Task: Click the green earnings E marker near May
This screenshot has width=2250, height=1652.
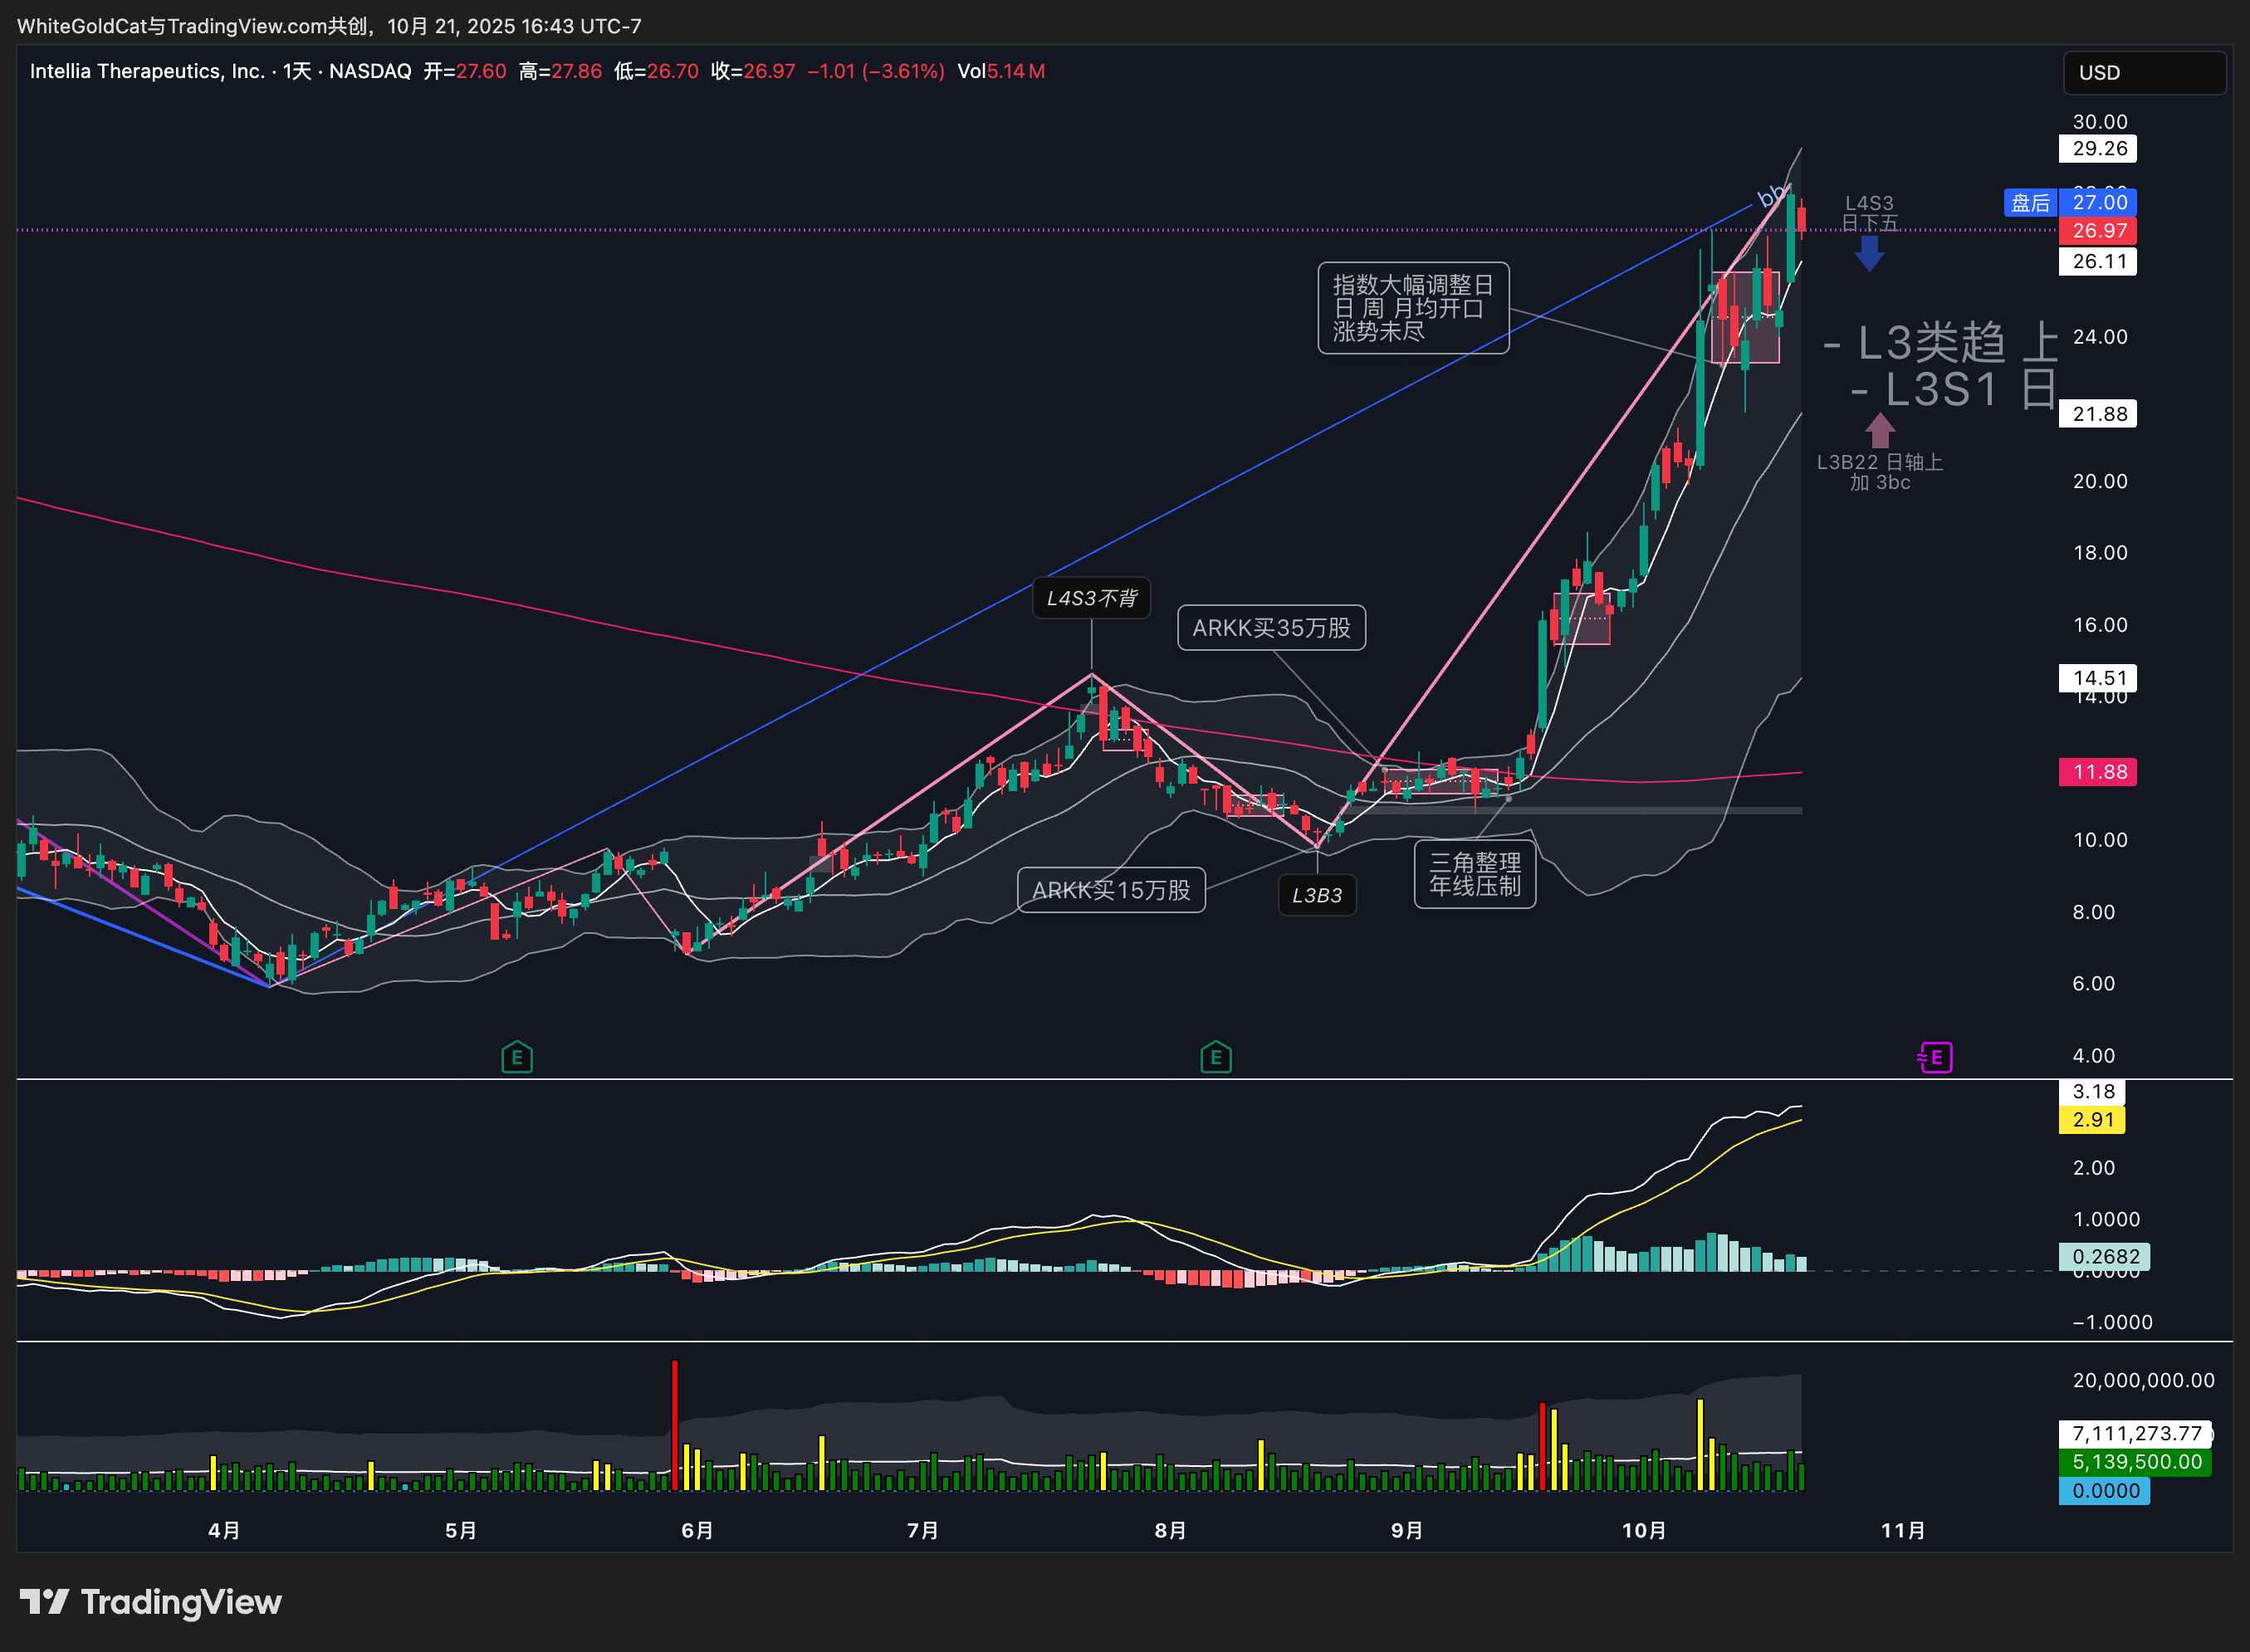Action: [x=517, y=1057]
